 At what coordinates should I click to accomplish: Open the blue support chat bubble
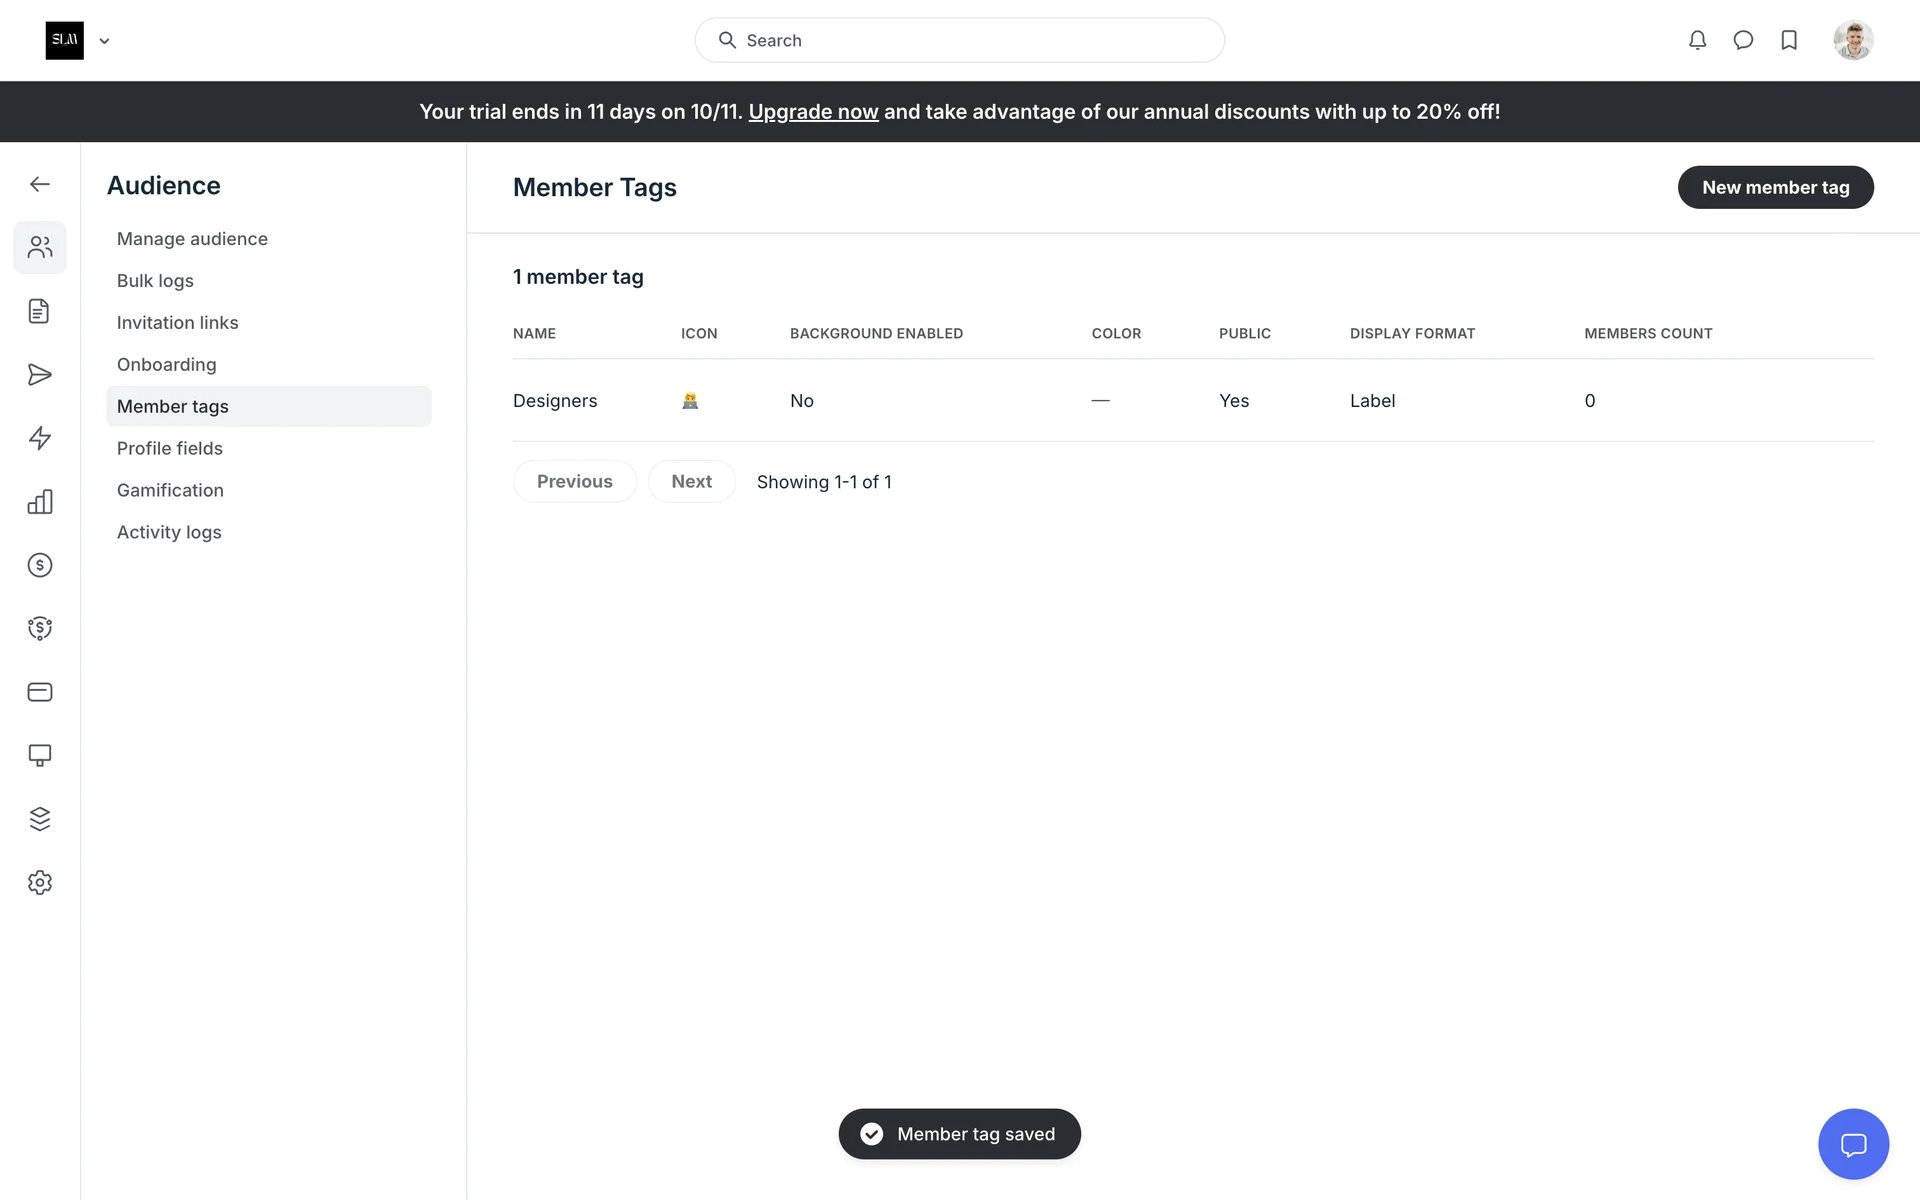point(1853,1144)
